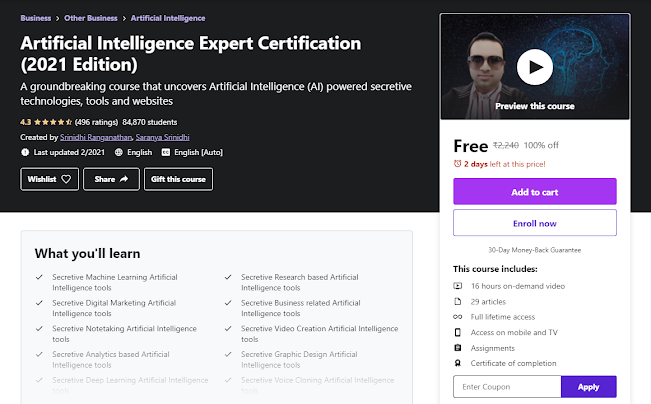
Task: Click the globe language icon
Action: [119, 152]
